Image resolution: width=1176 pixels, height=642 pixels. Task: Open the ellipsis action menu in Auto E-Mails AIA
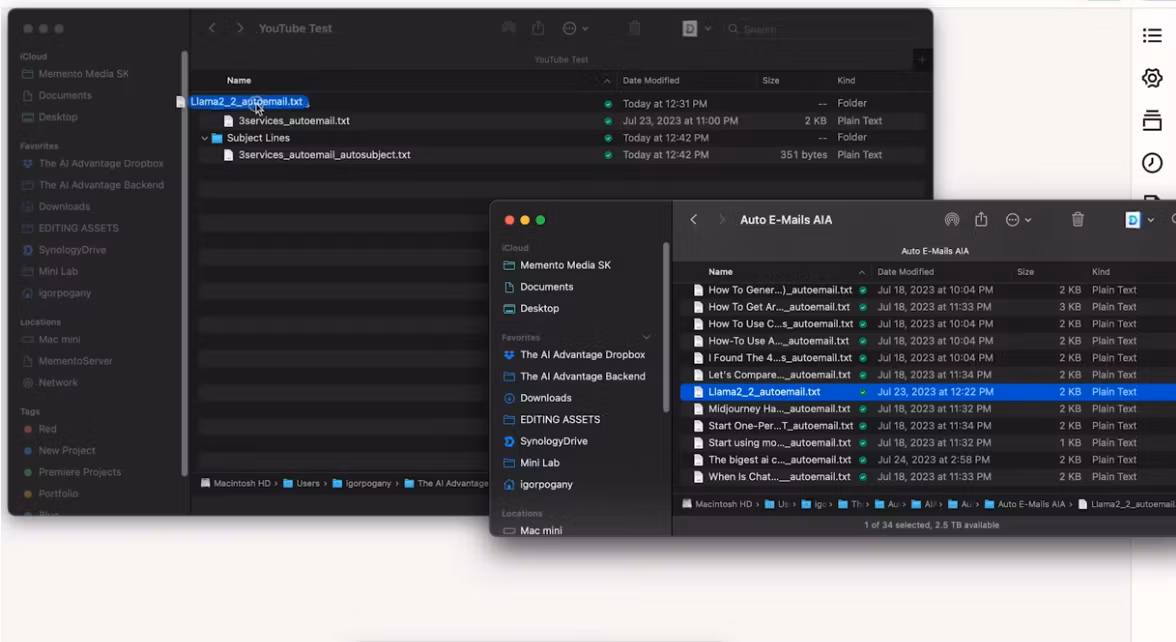1018,220
